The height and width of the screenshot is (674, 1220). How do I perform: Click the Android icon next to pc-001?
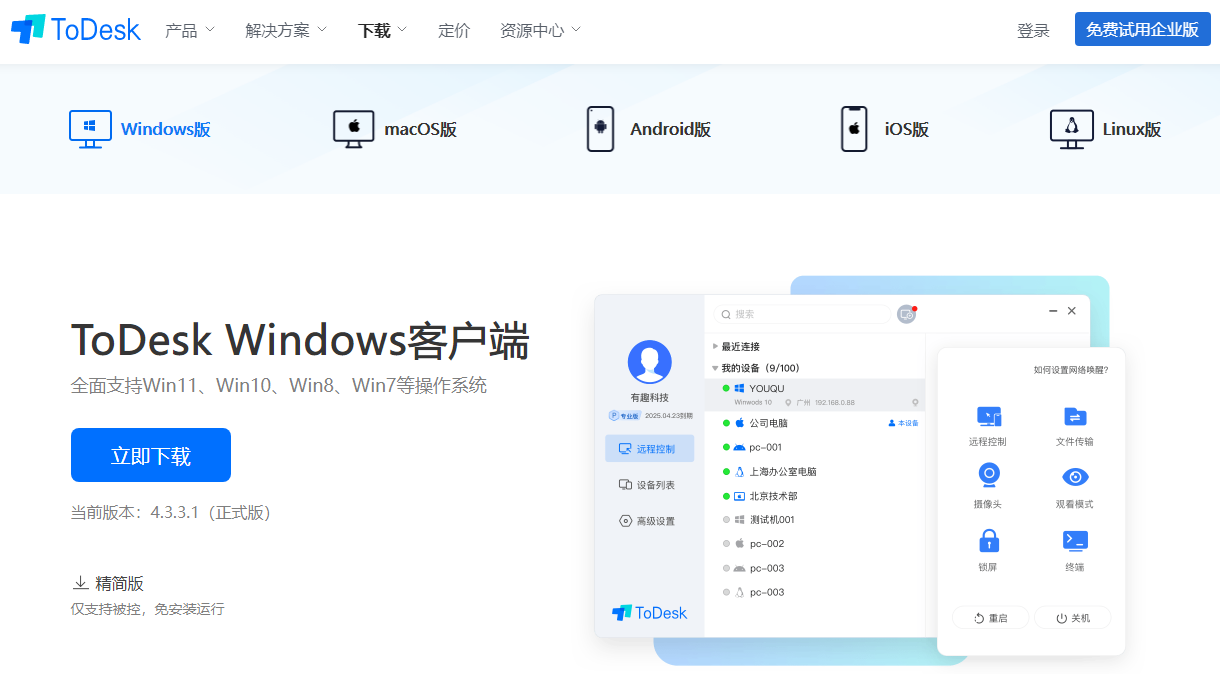tap(740, 447)
